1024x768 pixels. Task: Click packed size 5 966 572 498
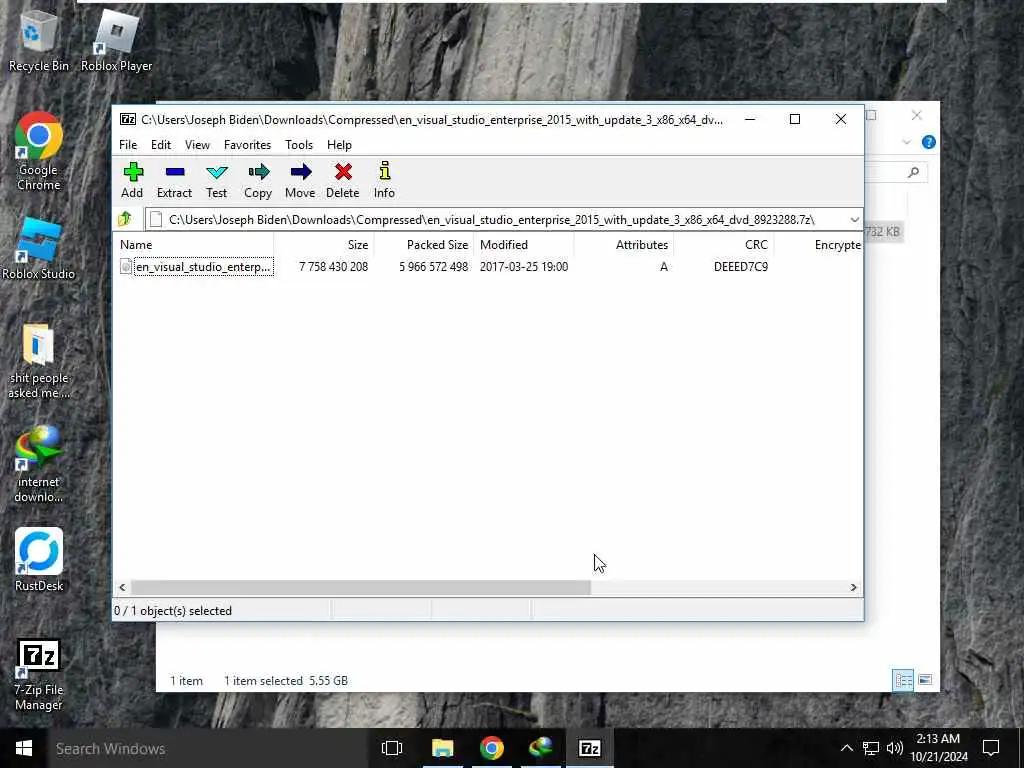click(x=434, y=266)
